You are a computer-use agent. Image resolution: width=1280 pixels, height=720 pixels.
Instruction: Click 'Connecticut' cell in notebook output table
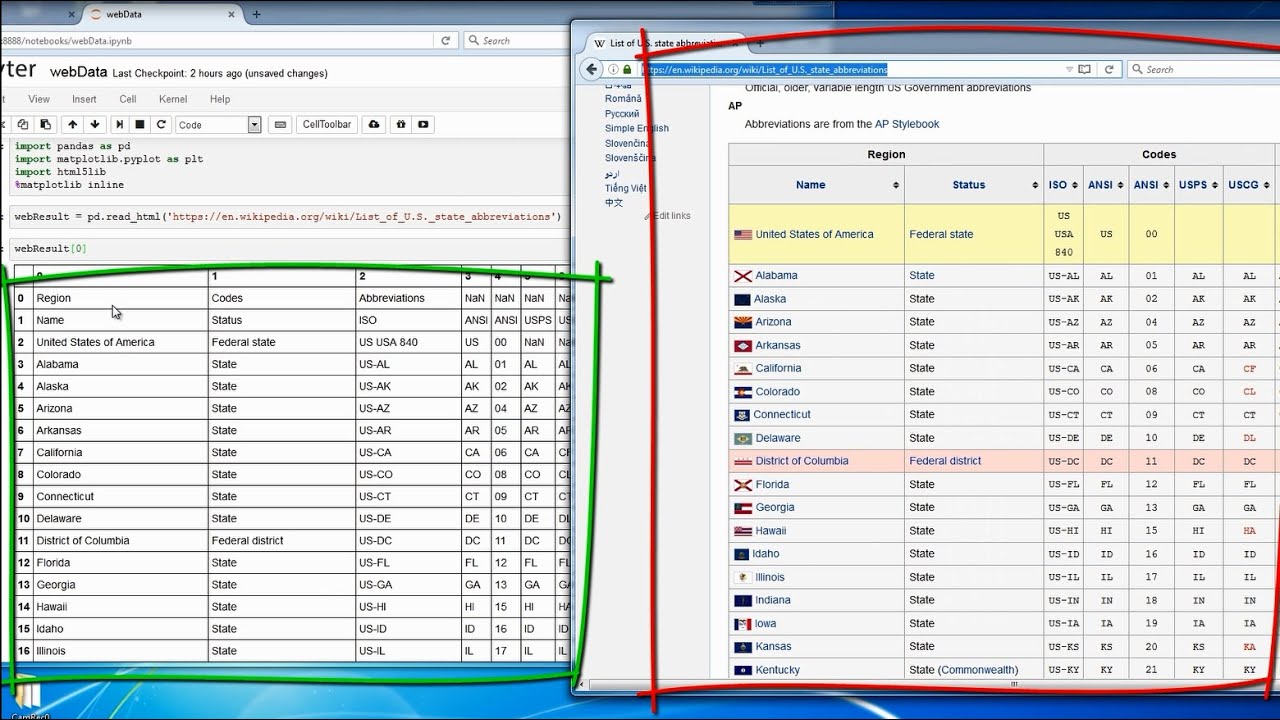(120, 497)
